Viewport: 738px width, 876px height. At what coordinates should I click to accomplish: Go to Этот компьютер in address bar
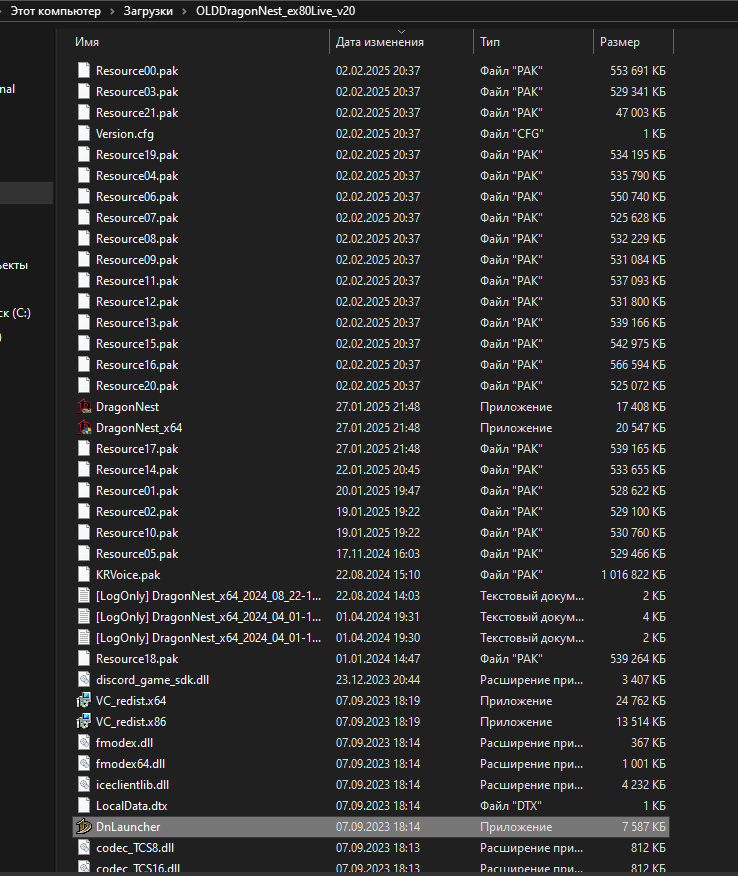click(56, 11)
